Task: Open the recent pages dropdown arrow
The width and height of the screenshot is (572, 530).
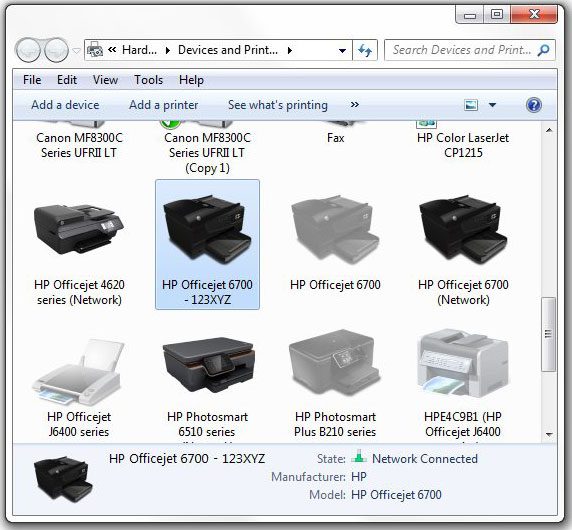Action: pos(76,50)
